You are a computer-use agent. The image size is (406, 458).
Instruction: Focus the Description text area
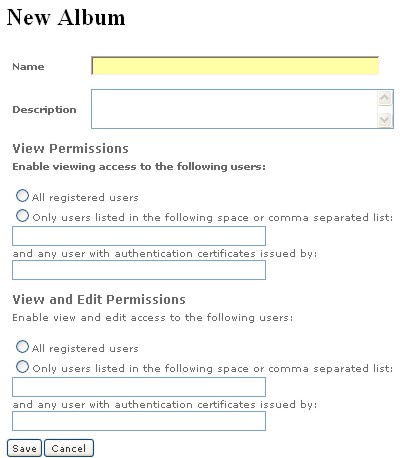tap(235, 109)
